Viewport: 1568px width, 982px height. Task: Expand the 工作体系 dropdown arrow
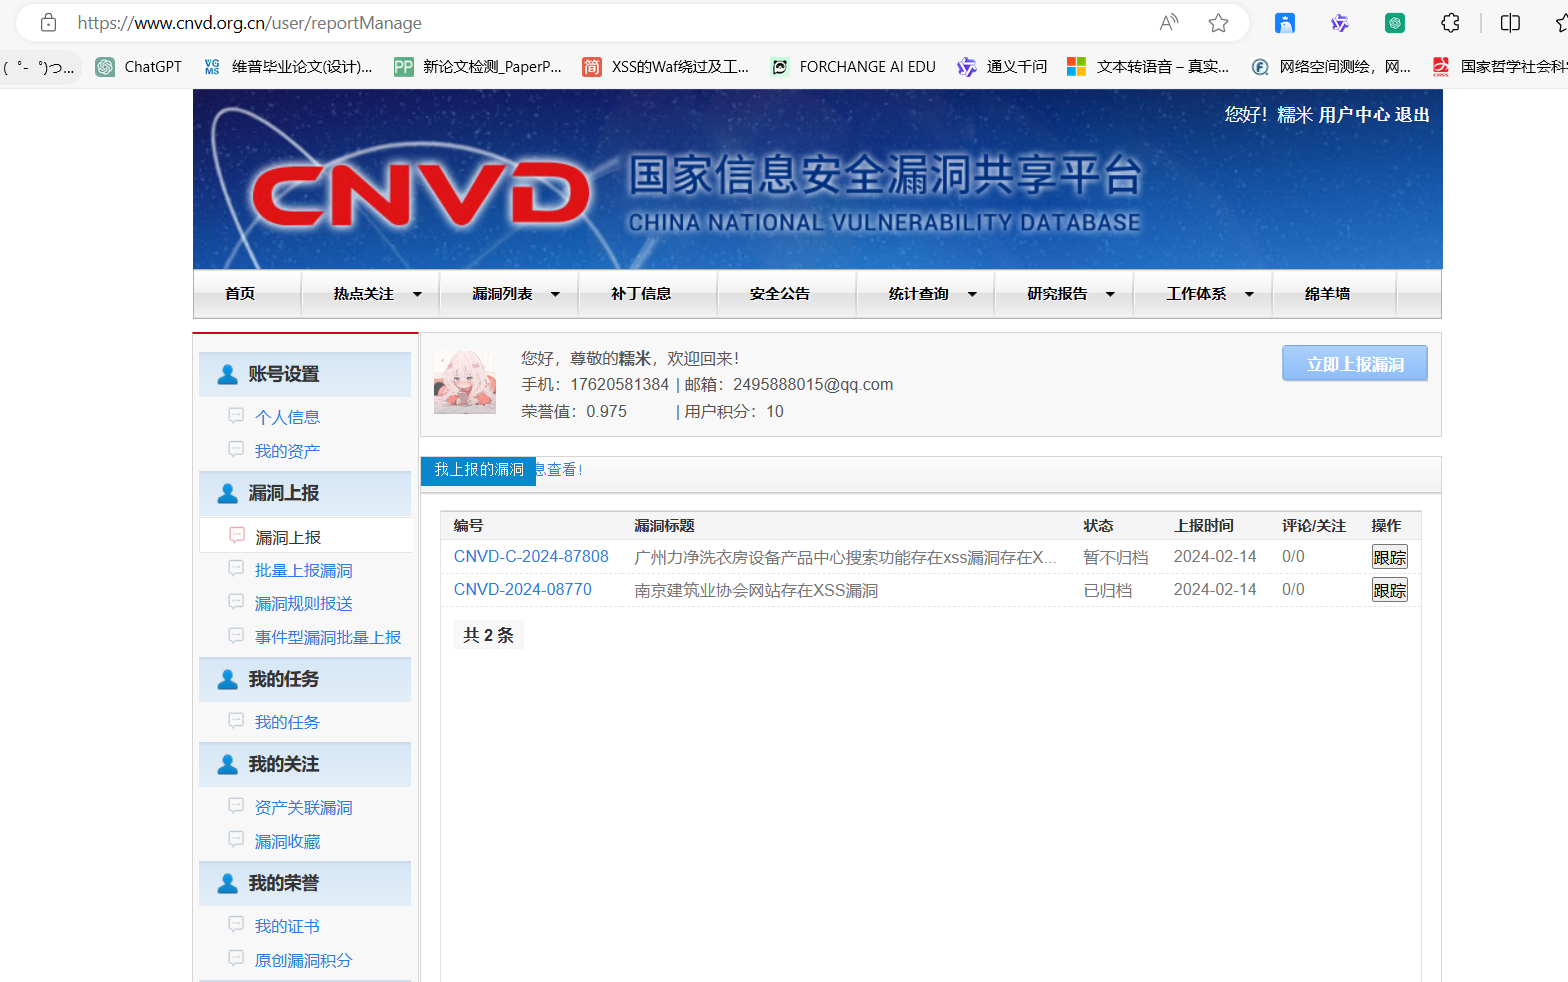coord(1249,294)
